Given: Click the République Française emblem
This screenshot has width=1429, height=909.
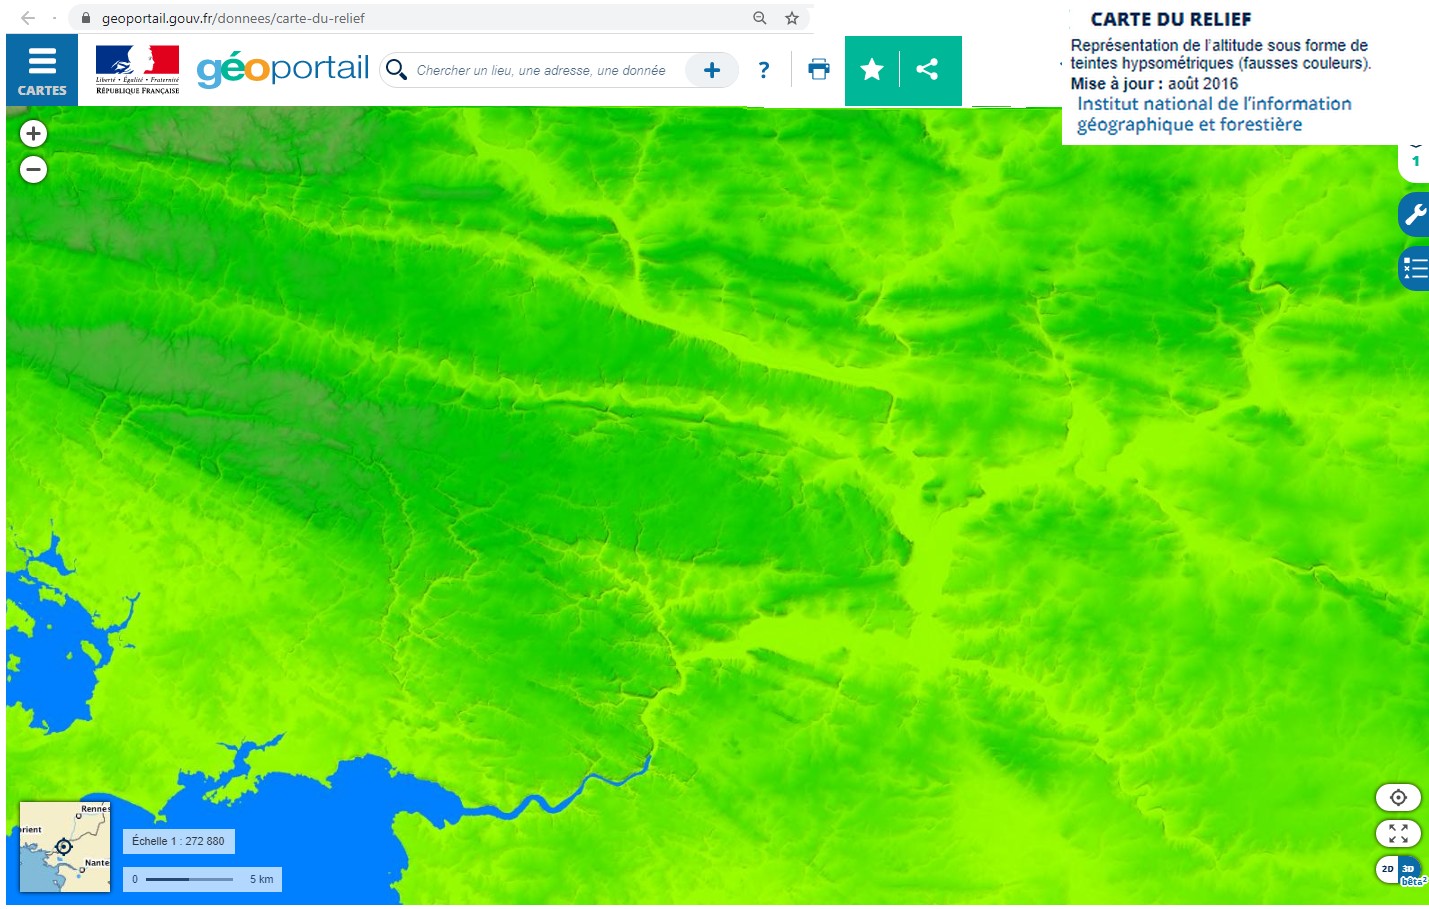Looking at the screenshot, I should (x=138, y=70).
